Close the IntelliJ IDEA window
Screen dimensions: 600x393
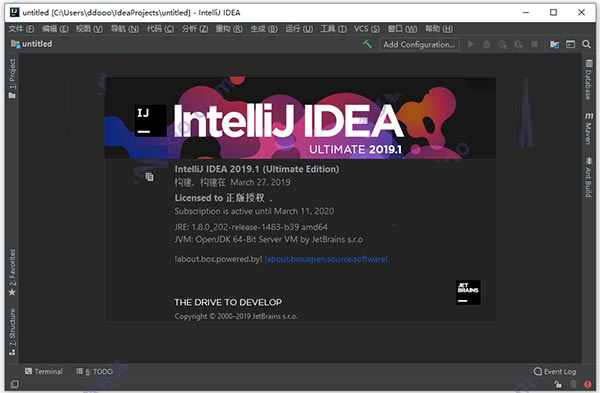coord(582,12)
